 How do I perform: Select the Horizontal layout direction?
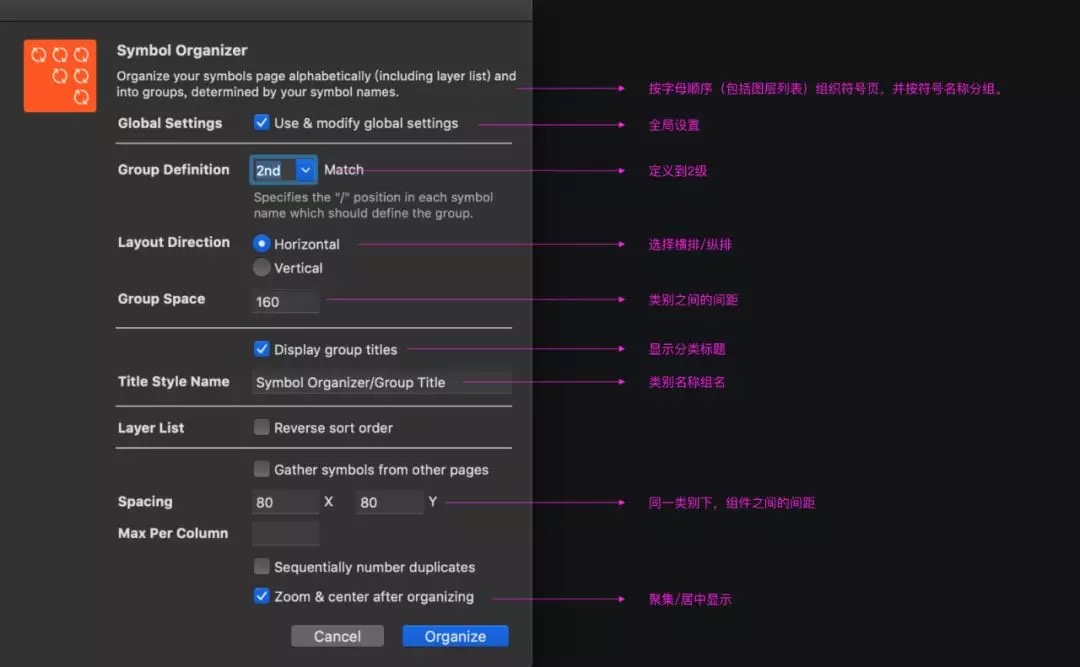262,243
